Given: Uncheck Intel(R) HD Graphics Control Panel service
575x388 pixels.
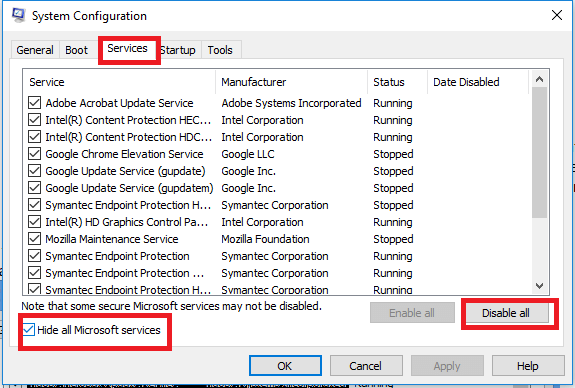Looking at the screenshot, I should click(x=34, y=222).
